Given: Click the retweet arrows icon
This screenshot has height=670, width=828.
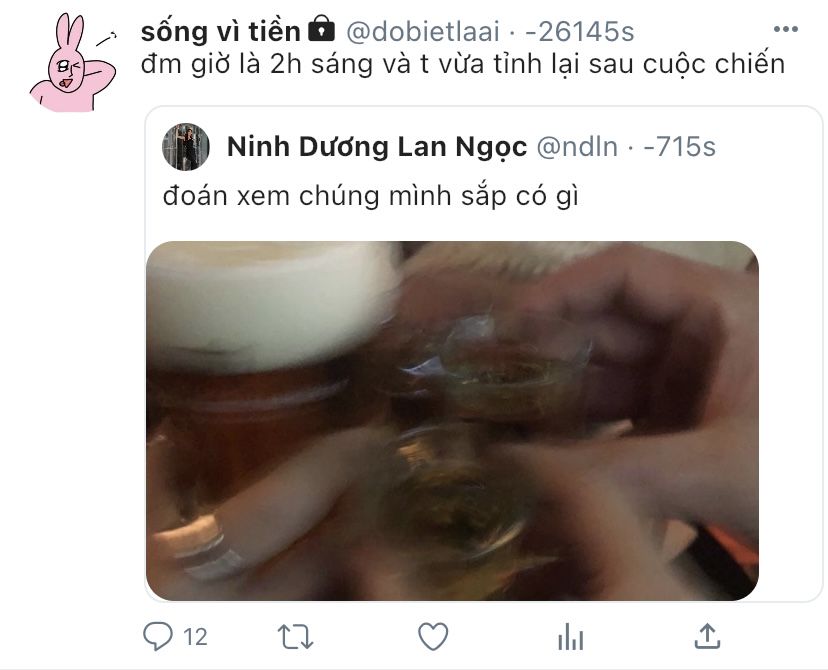Looking at the screenshot, I should tap(296, 636).
